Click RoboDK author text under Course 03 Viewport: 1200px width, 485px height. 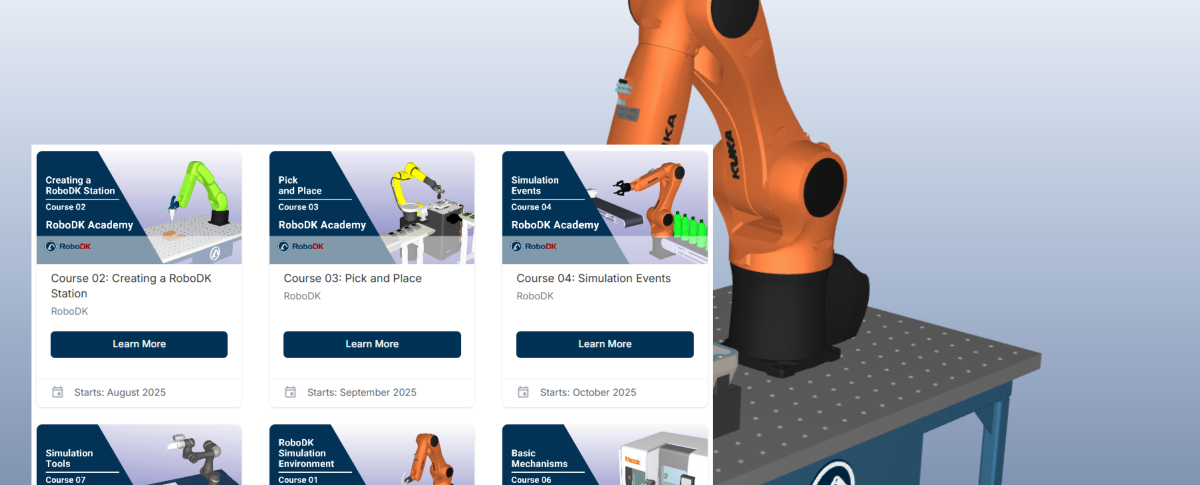coord(303,296)
